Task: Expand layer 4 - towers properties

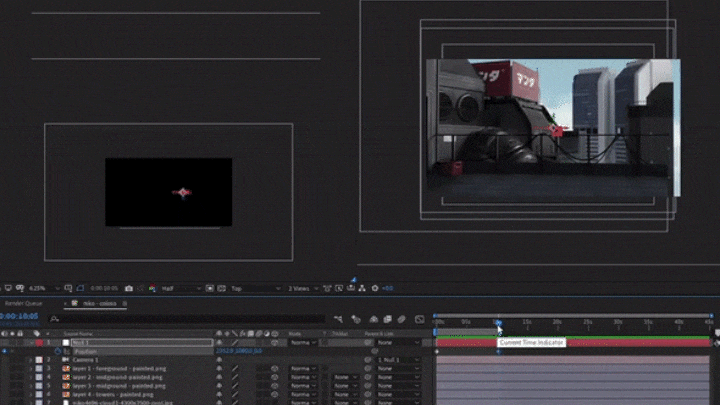Action: click(x=31, y=395)
